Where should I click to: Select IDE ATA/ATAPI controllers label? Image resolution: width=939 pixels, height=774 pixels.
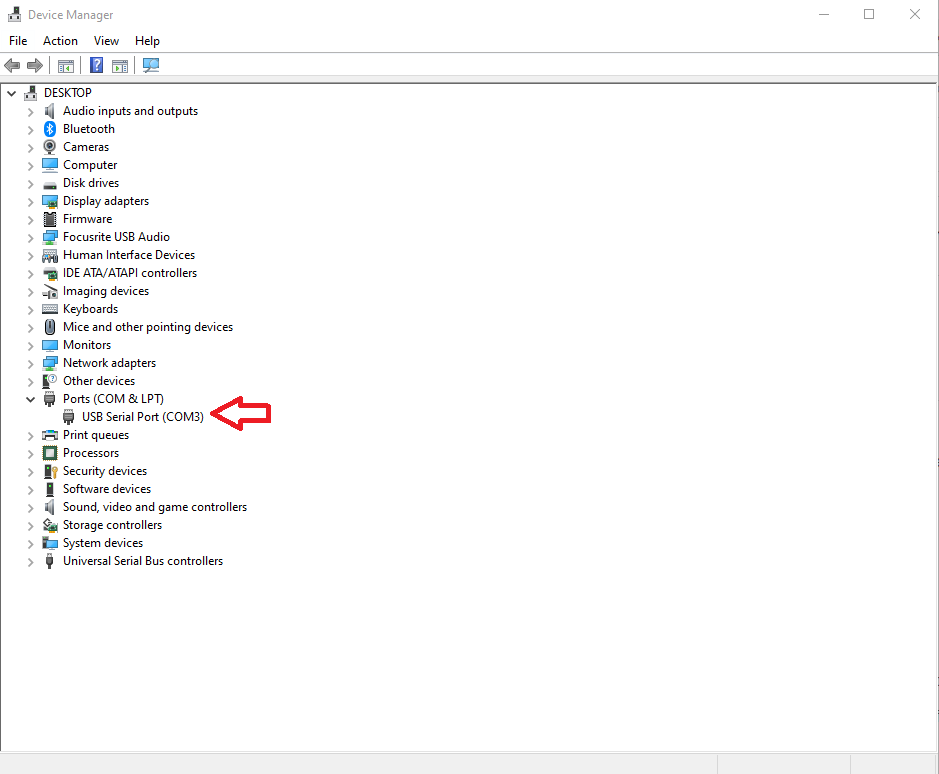click(130, 273)
